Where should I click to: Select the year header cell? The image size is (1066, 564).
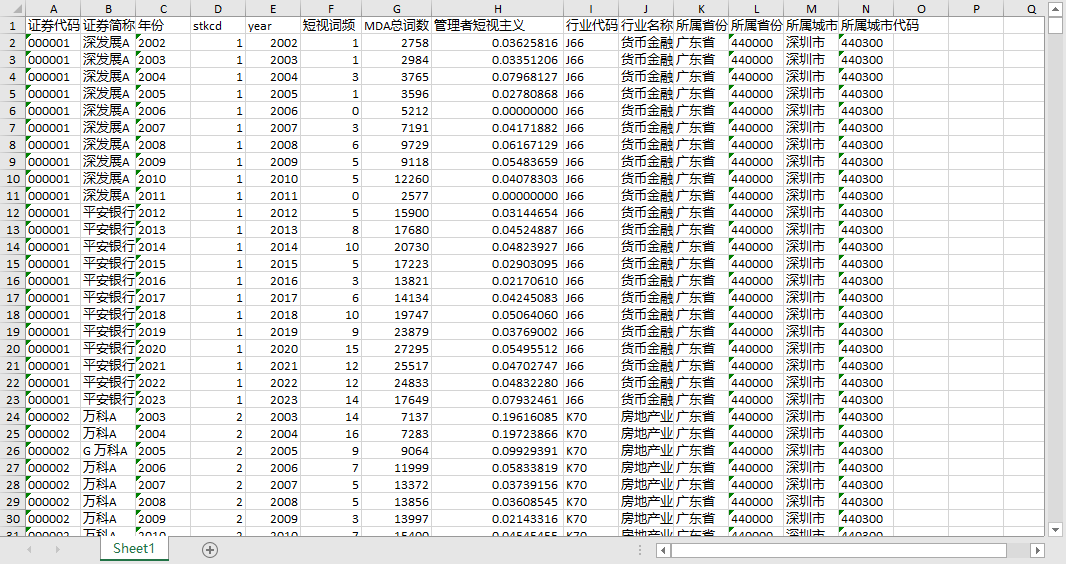(x=273, y=26)
